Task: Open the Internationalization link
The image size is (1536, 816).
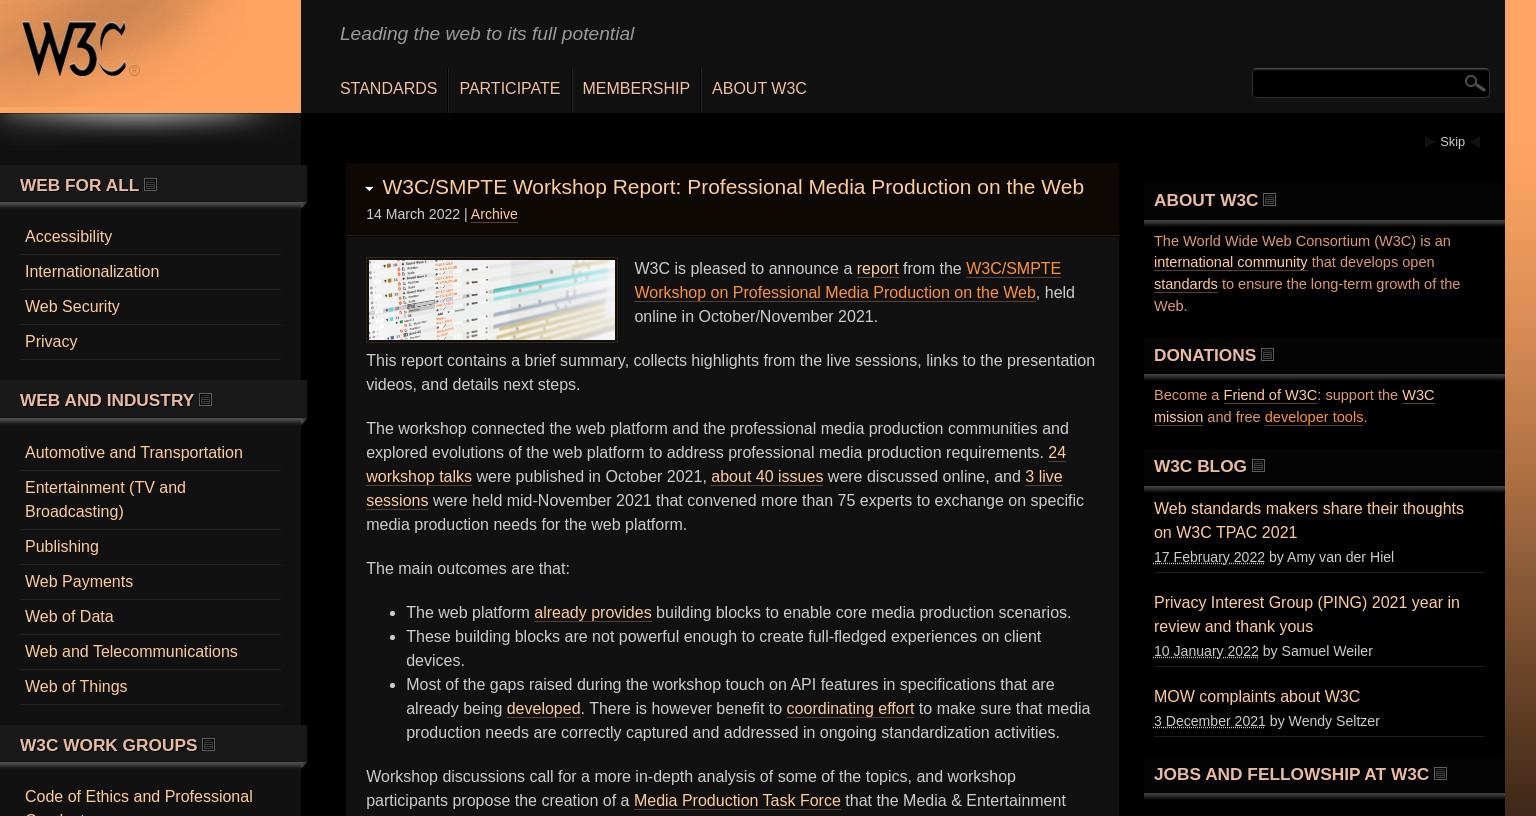Action: pyautogui.click(x=92, y=272)
